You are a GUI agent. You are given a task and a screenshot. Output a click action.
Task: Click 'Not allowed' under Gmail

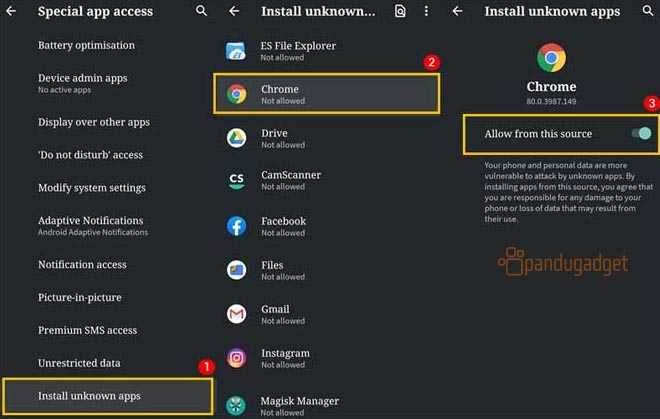[x=283, y=321]
